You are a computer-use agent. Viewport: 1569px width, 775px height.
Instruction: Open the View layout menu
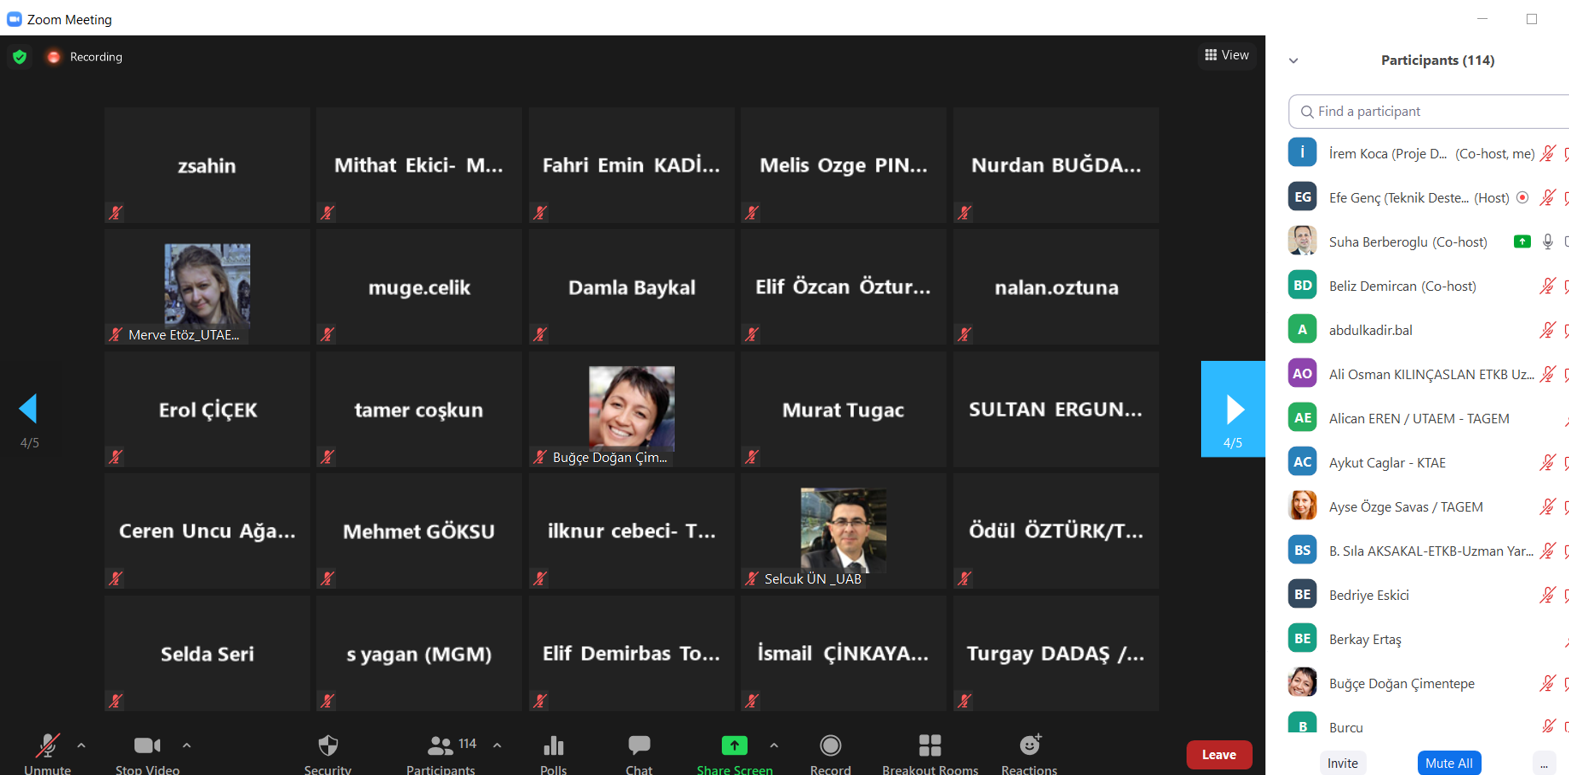1226,55
